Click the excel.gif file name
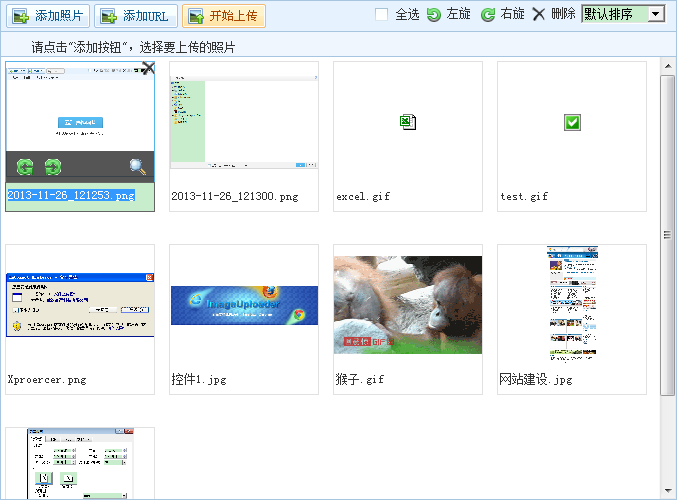Viewport: 677px width, 500px height. click(363, 196)
